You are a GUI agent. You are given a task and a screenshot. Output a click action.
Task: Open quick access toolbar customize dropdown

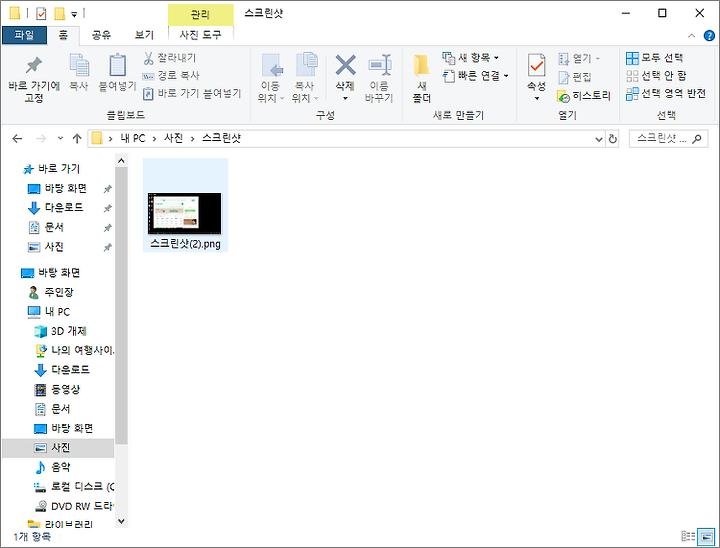(74, 14)
